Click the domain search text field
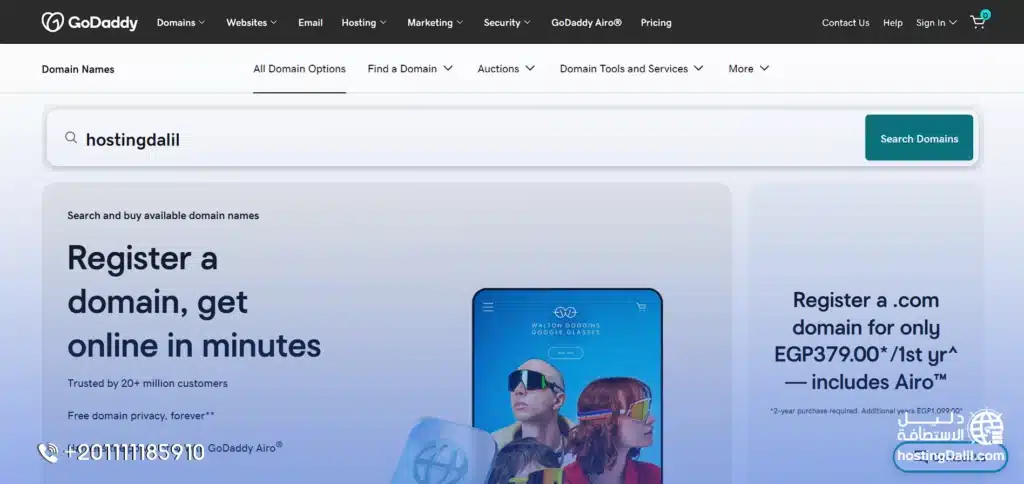The height and width of the screenshot is (484, 1024). (460, 139)
